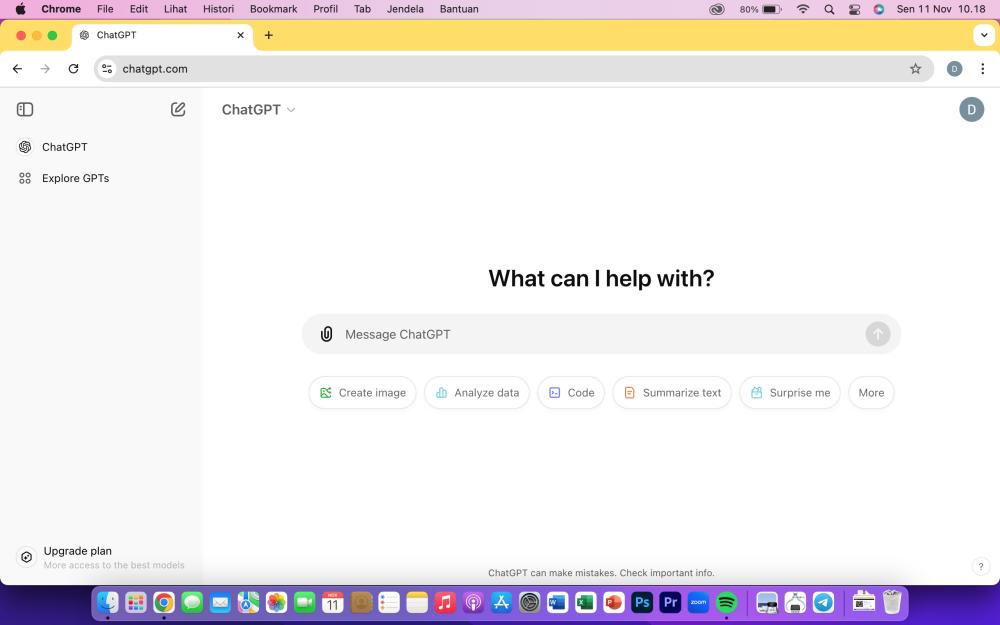Open Microsoft Word from the Dock
The height and width of the screenshot is (625, 1000).
coord(557,602)
